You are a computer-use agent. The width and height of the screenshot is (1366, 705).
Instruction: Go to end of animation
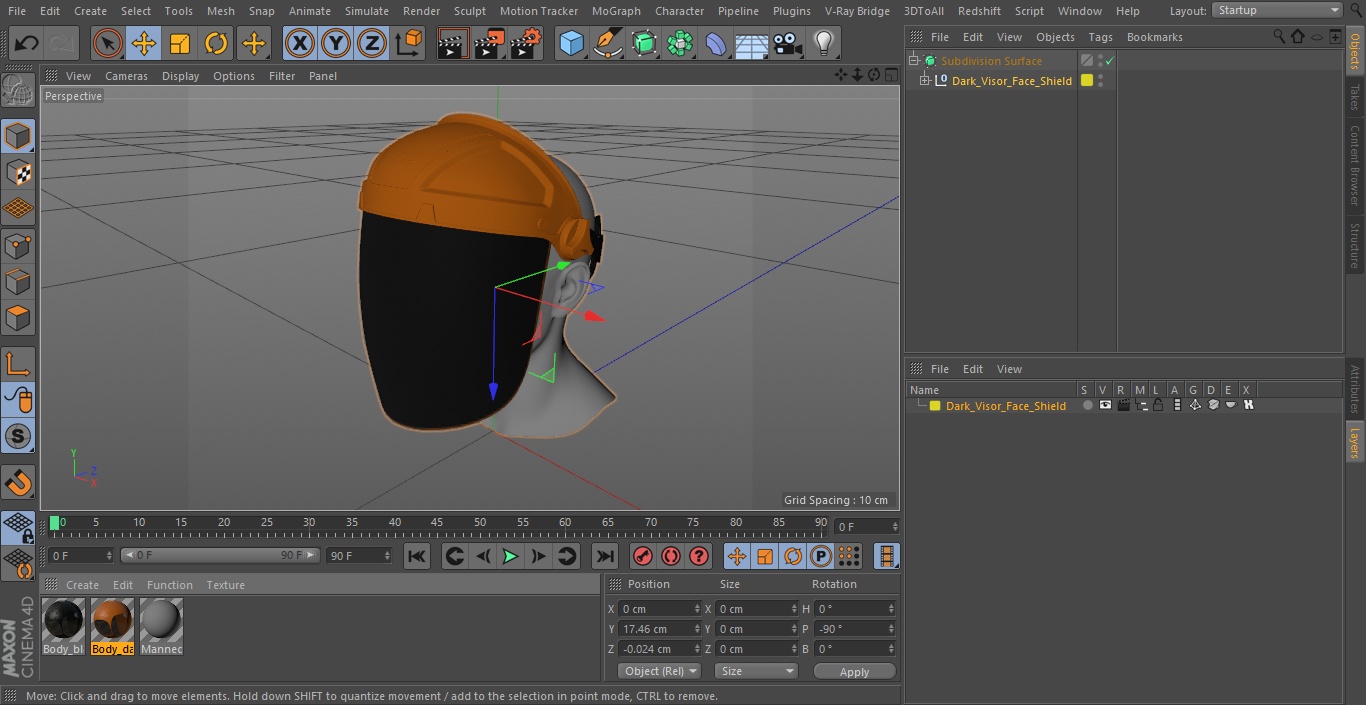(605, 556)
